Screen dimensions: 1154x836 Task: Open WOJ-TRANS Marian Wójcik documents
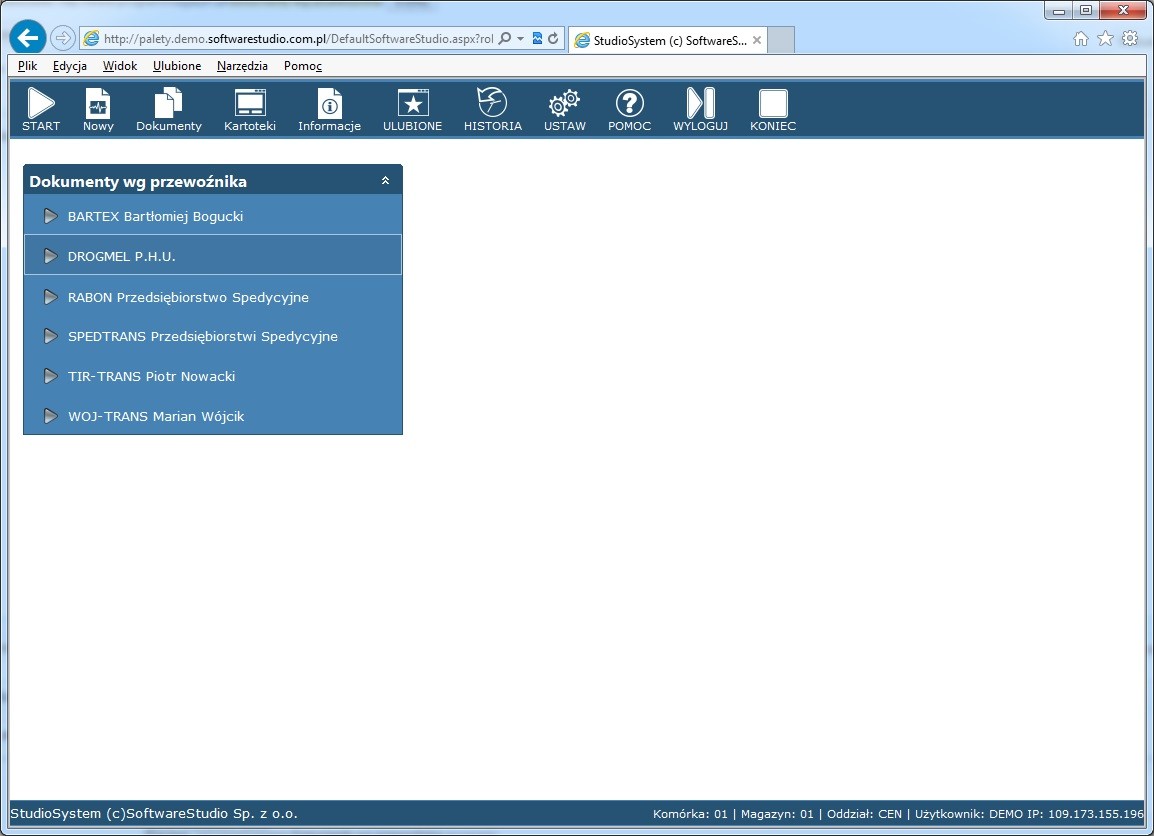point(213,416)
